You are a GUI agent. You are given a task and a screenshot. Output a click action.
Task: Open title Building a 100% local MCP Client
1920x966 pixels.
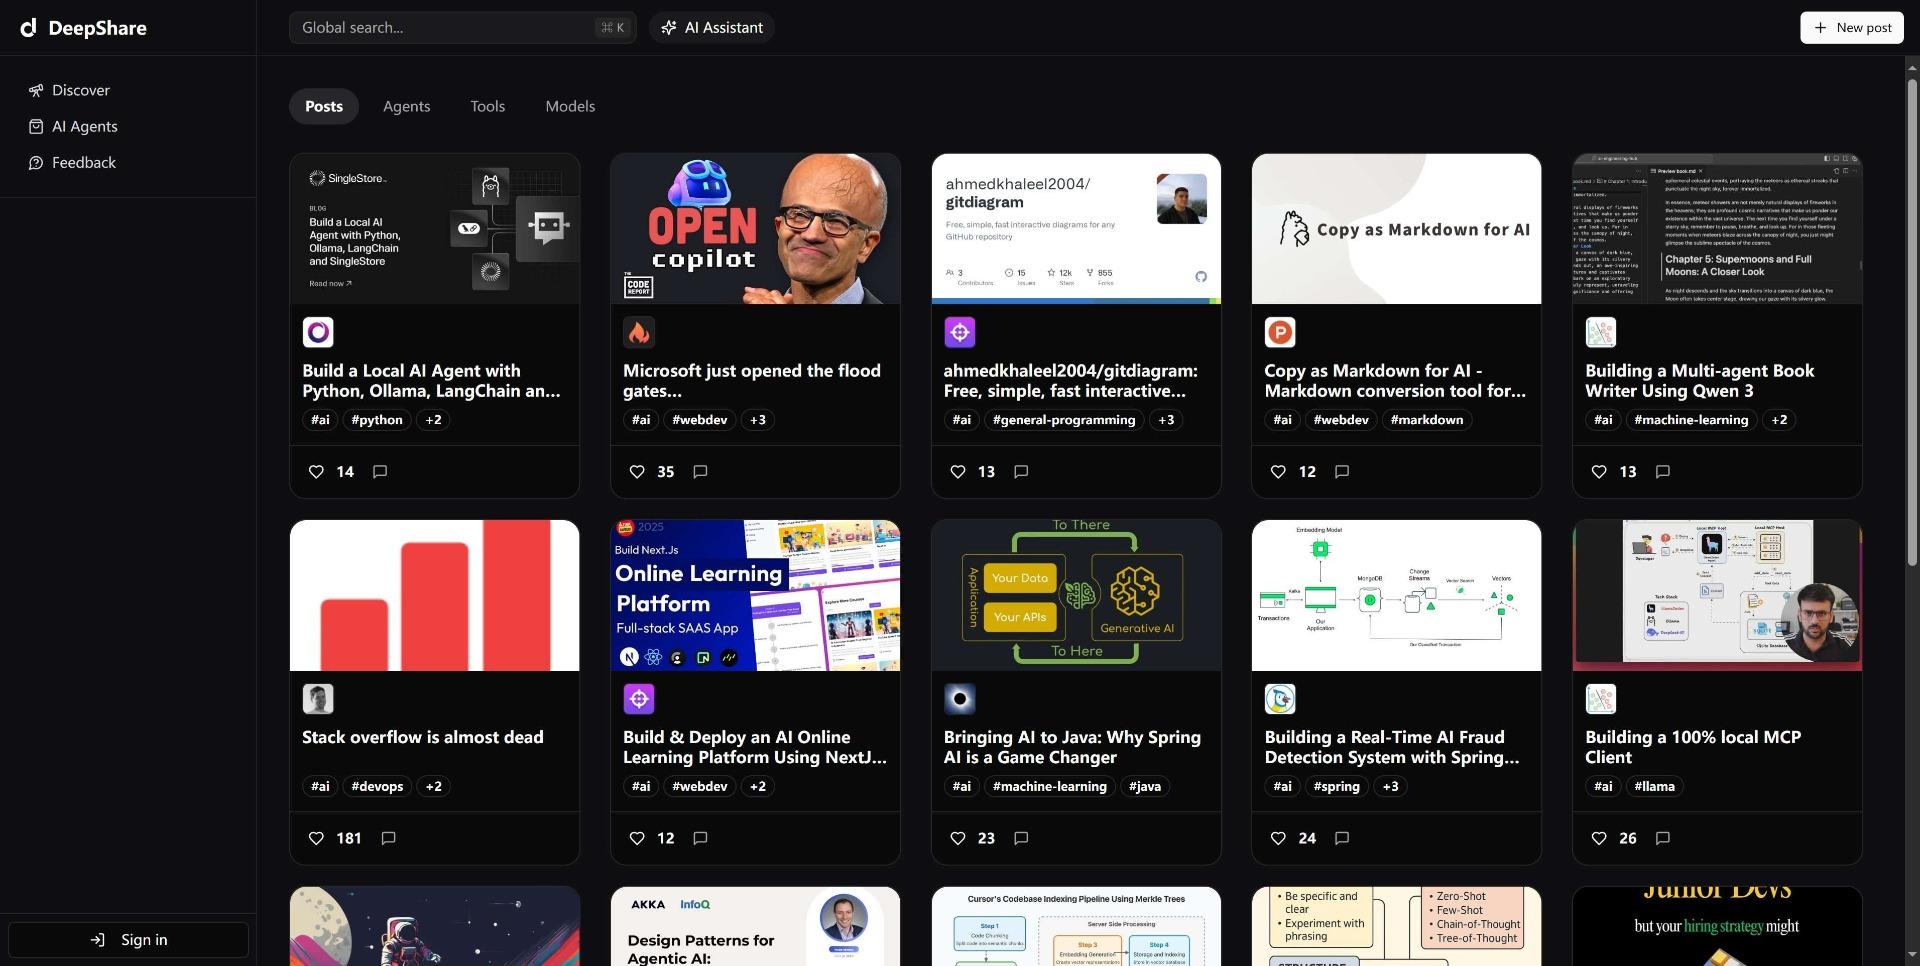(1693, 747)
